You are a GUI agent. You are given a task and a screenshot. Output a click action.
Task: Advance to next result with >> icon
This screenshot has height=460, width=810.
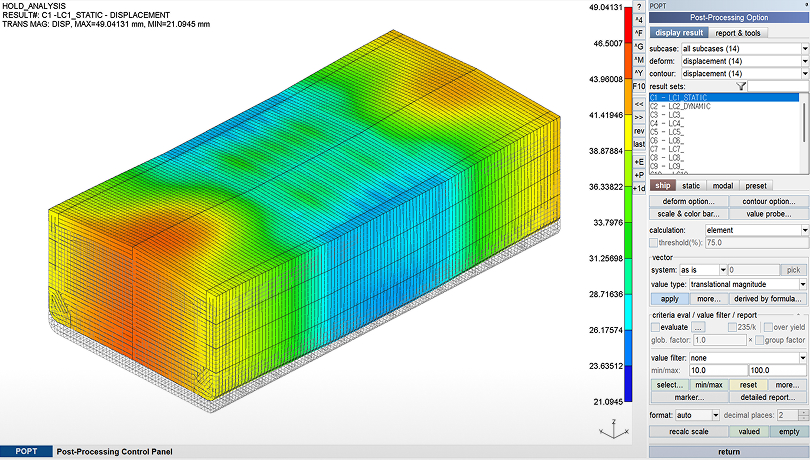tap(639, 117)
